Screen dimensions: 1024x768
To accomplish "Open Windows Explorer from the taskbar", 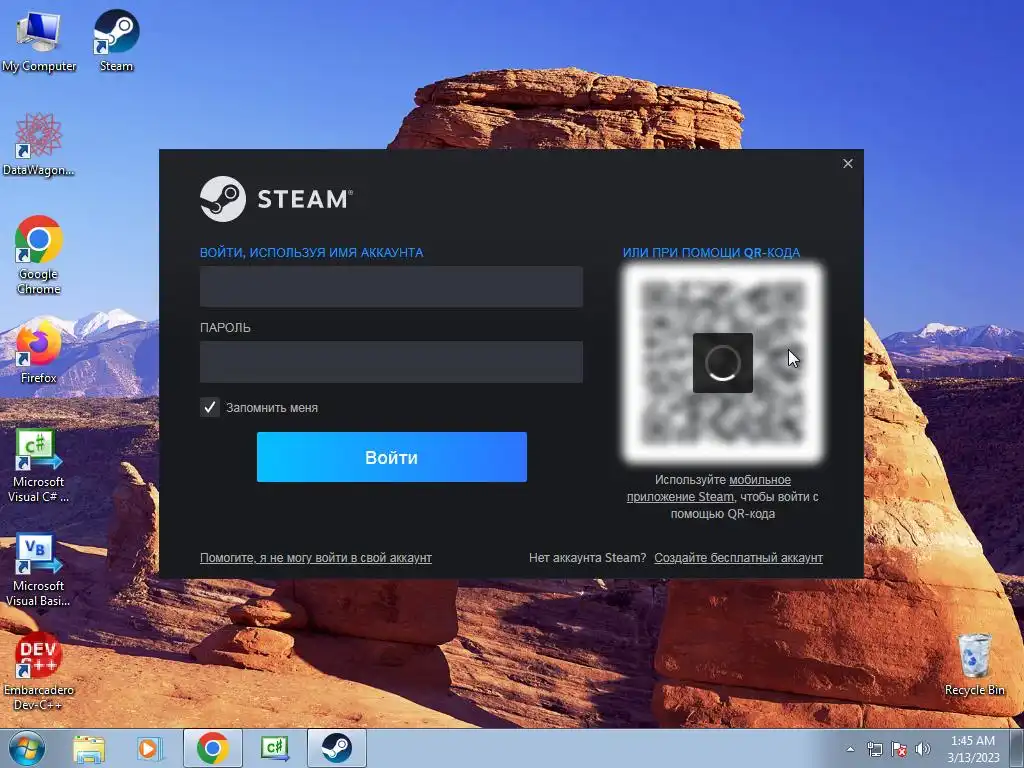I will 89,749.
